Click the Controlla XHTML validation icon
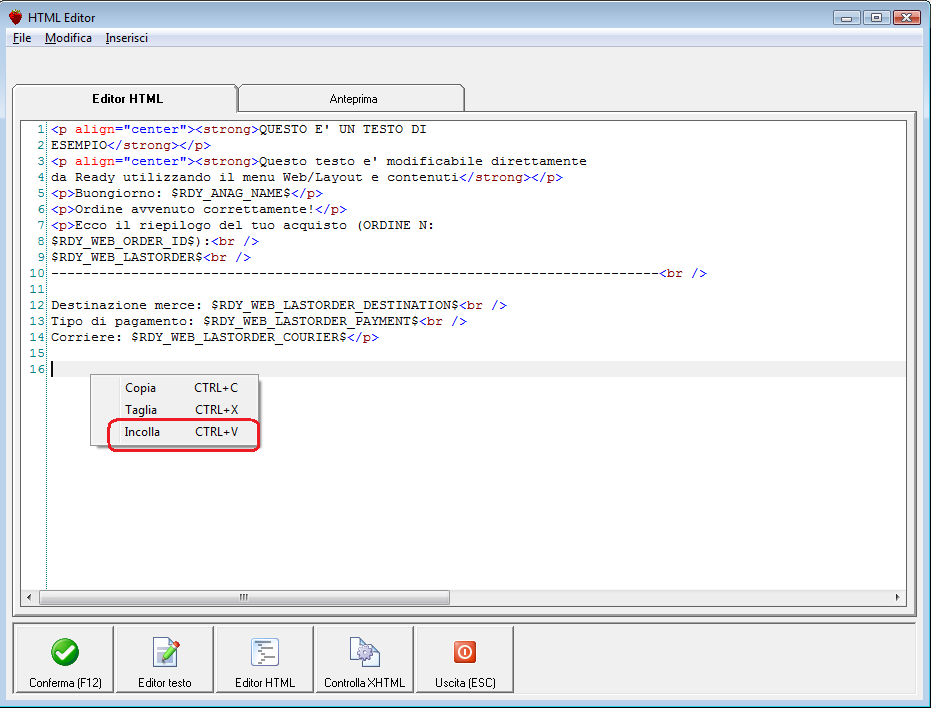931x708 pixels. tap(364, 652)
